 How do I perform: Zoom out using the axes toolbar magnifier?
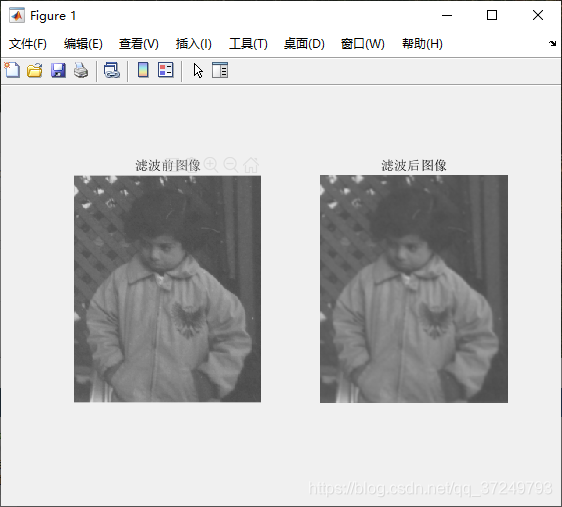231,165
